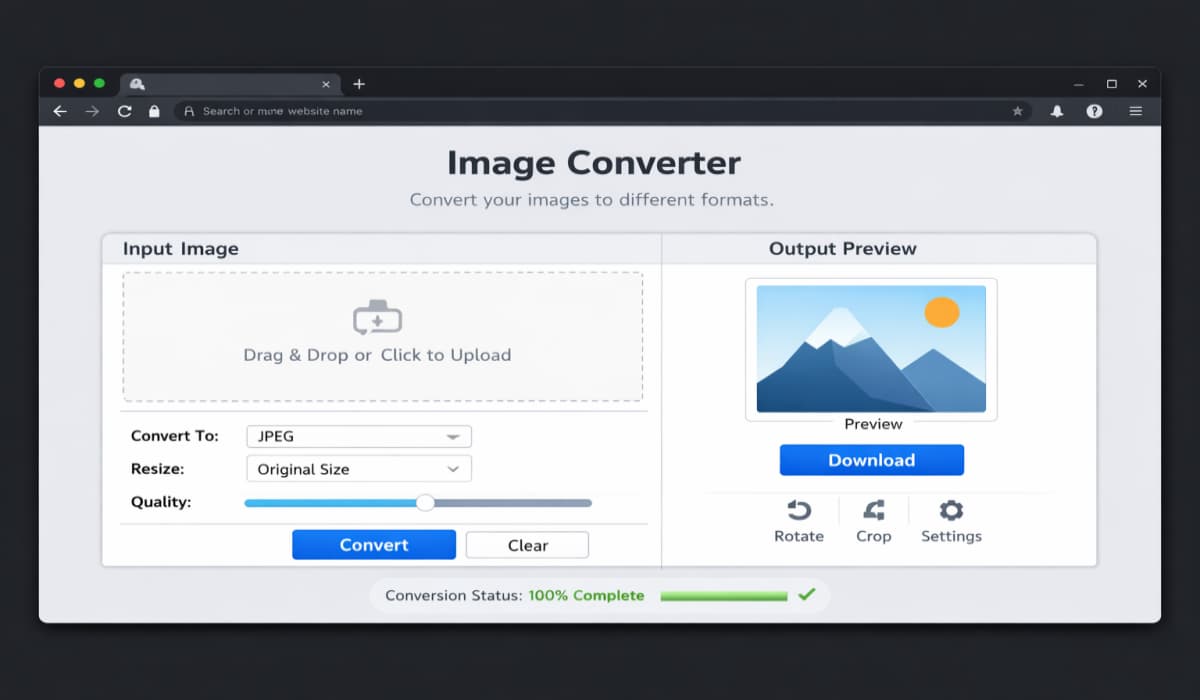
Task: Open the browser hamburger menu
Action: [x=1136, y=111]
